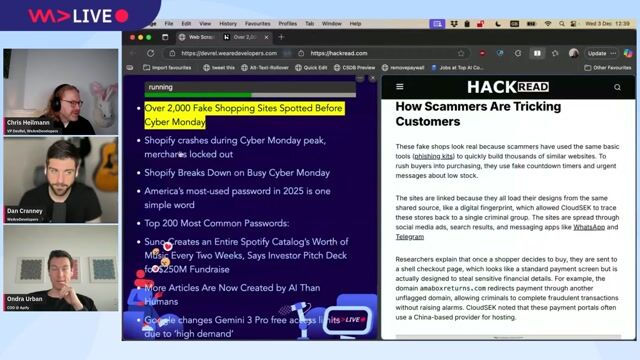Click the HACKREAD logo

[508, 87]
